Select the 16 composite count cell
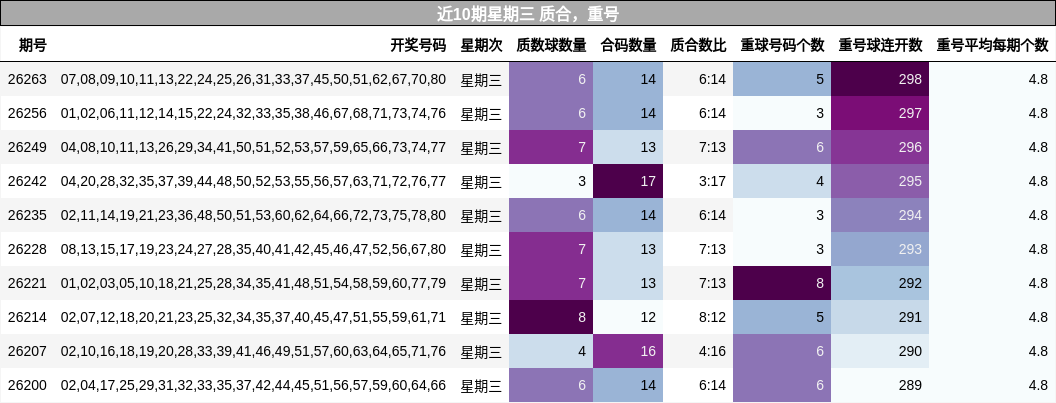The width and height of the screenshot is (1056, 403). pos(628,352)
